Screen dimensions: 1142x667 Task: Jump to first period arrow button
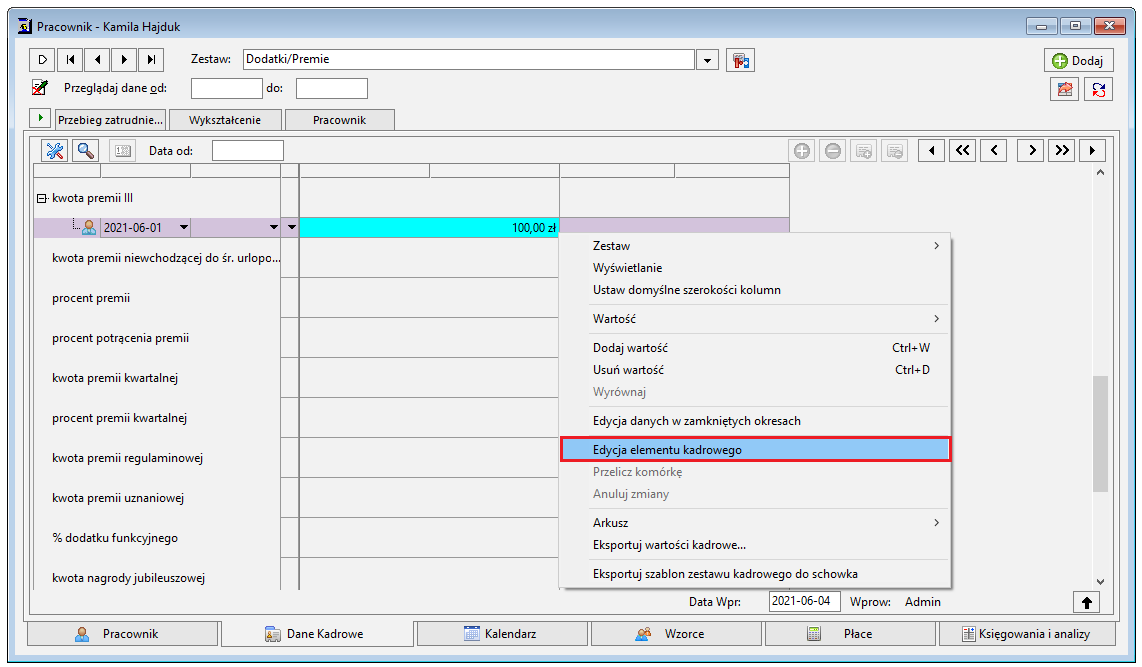pyautogui.click(x=932, y=151)
